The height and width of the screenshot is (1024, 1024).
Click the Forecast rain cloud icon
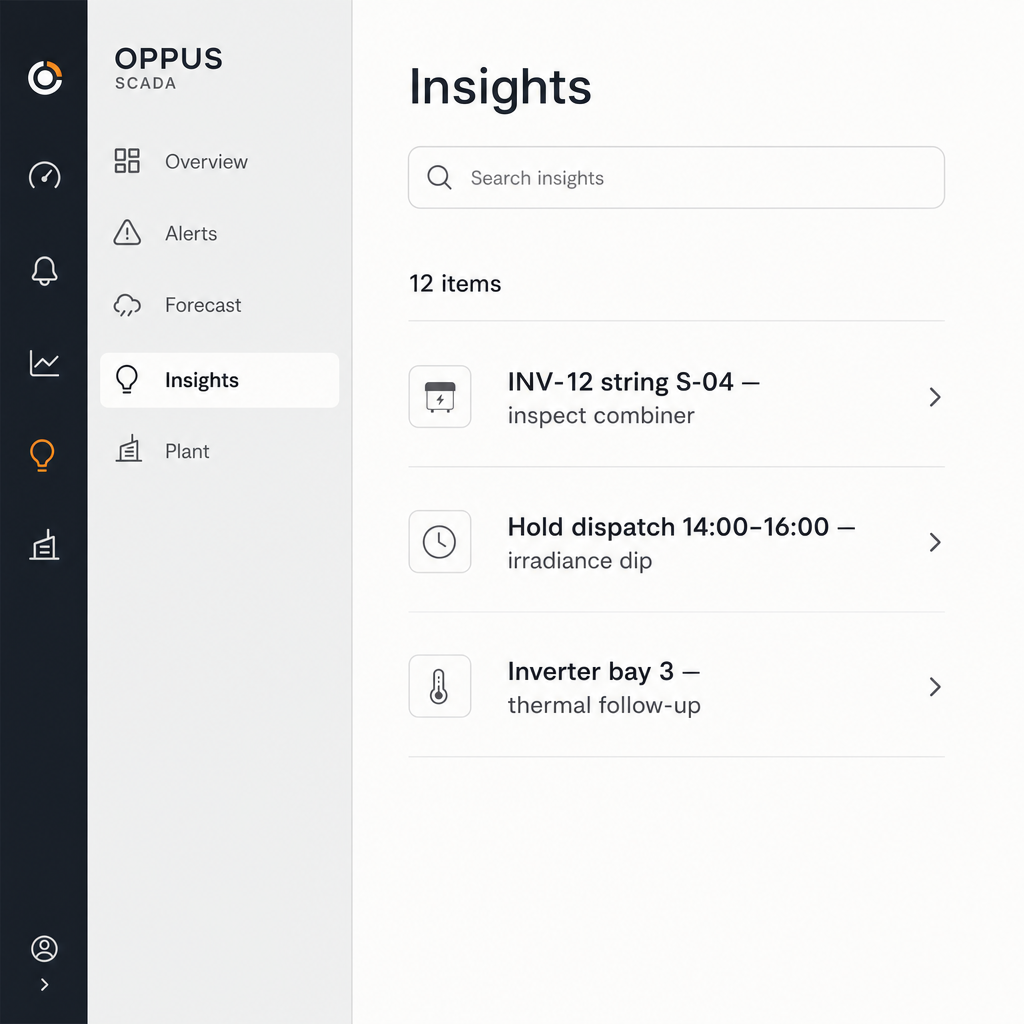coord(127,305)
